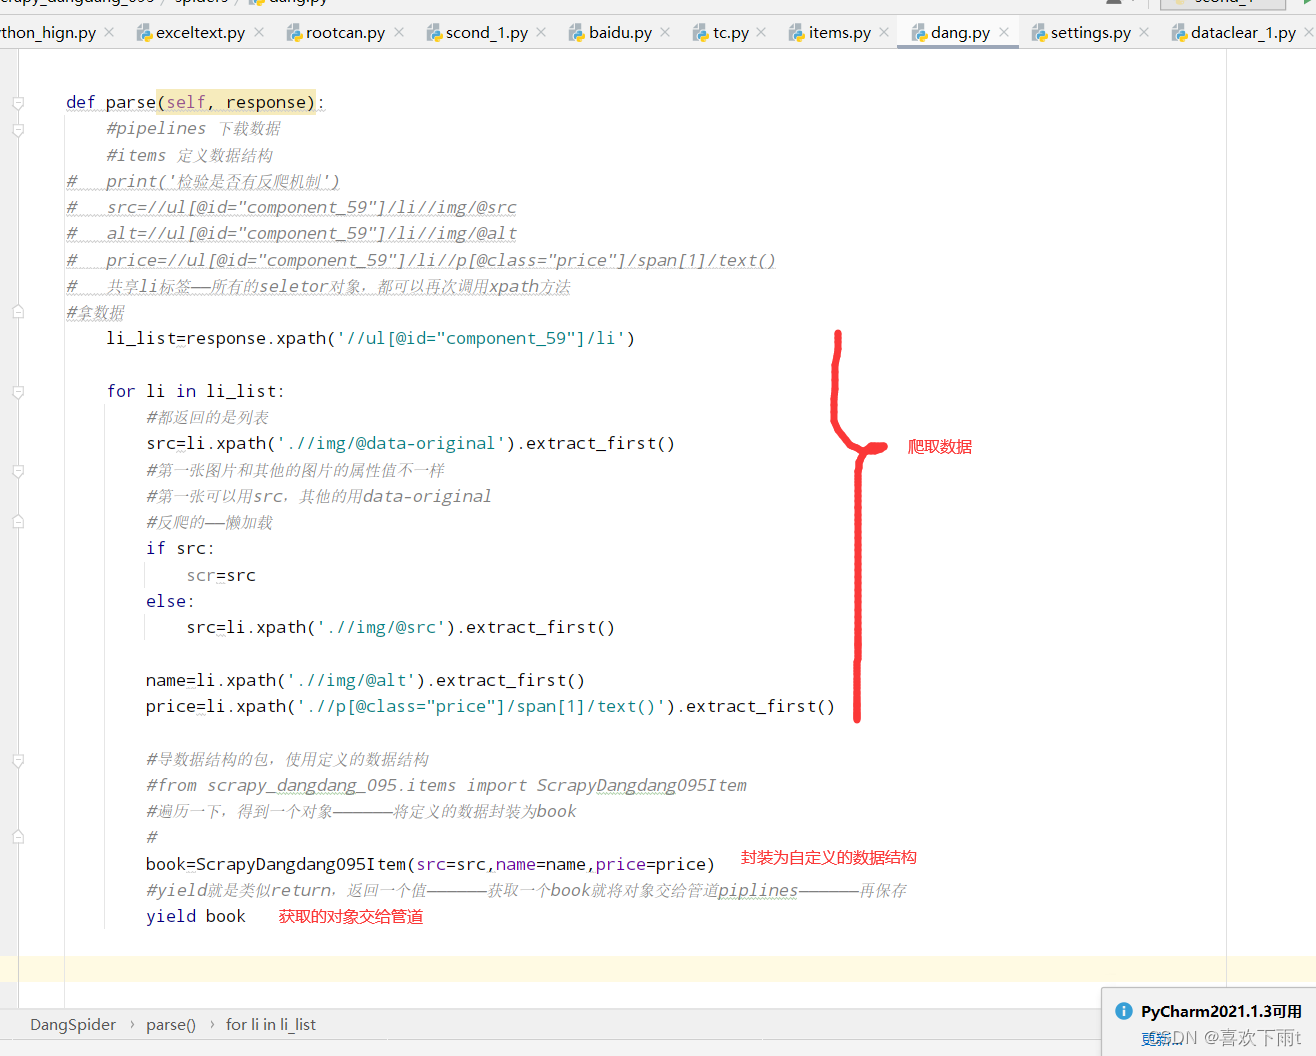The height and width of the screenshot is (1056, 1316).
Task: Click the 'def parse(self, response):' line
Action: [x=195, y=102]
